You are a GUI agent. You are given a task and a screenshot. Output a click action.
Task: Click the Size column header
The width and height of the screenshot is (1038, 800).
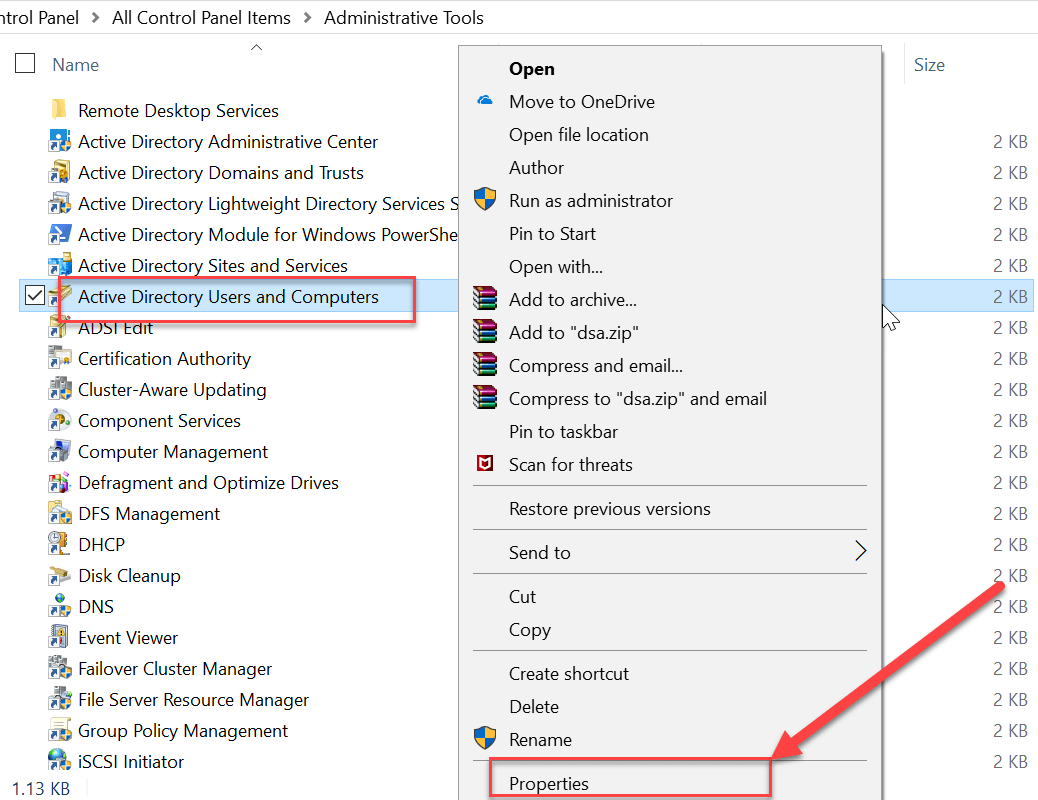[x=929, y=64]
